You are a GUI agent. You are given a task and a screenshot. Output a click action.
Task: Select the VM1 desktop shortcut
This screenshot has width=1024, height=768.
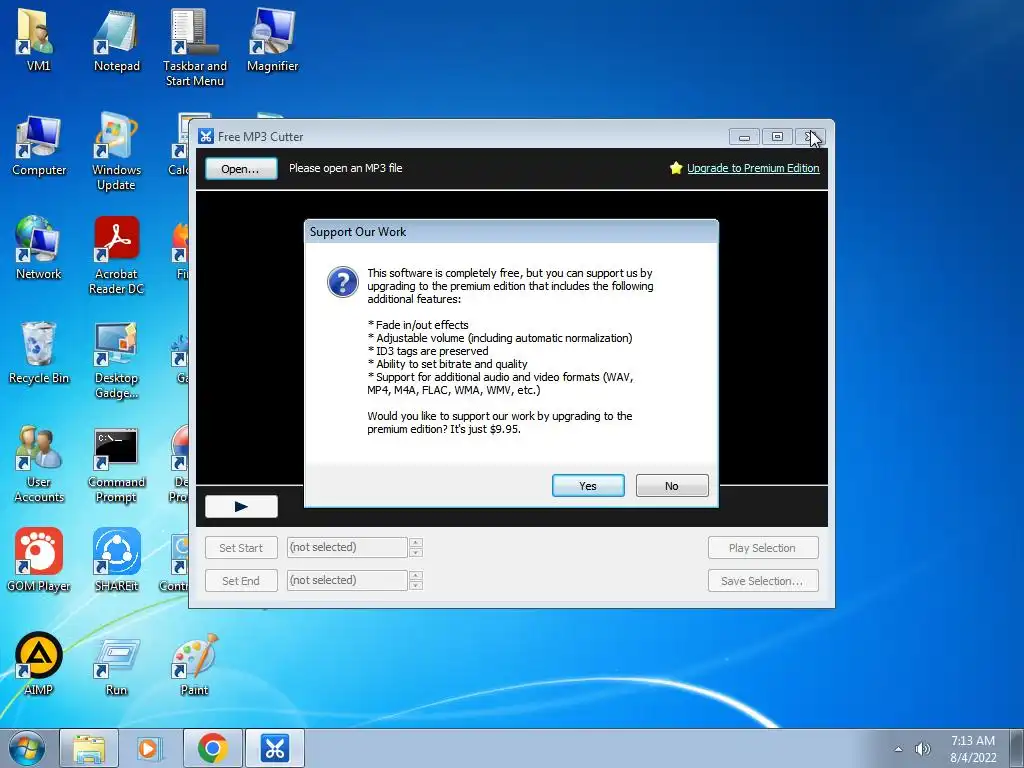pyautogui.click(x=38, y=39)
